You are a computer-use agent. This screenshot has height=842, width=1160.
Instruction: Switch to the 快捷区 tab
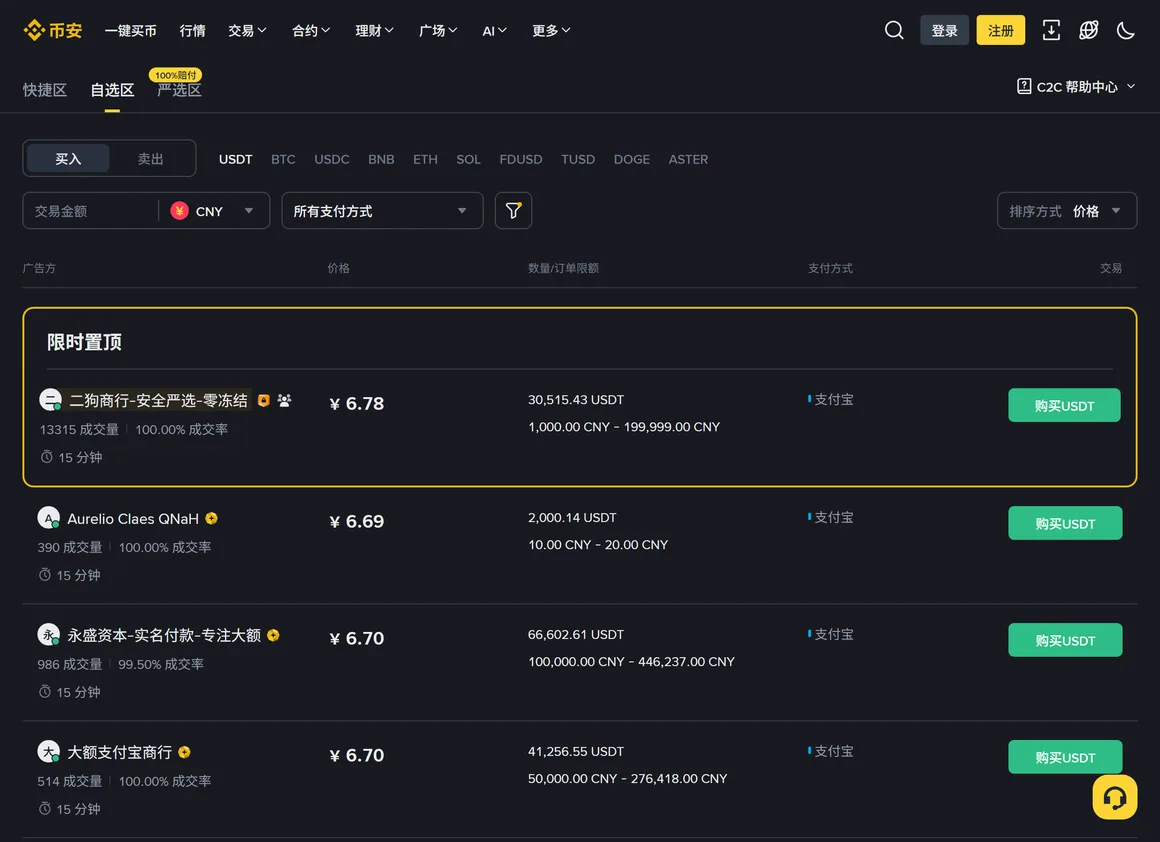(x=44, y=90)
